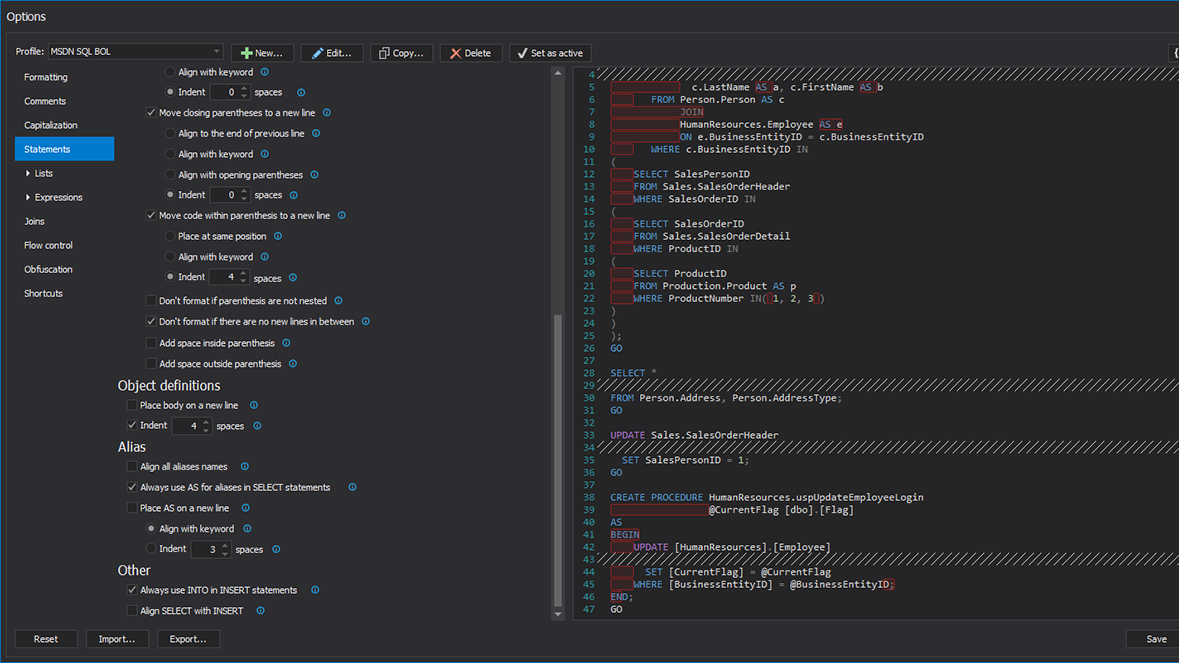Click info icon next to 'Place at same position'
The image size is (1179, 663).
278,236
